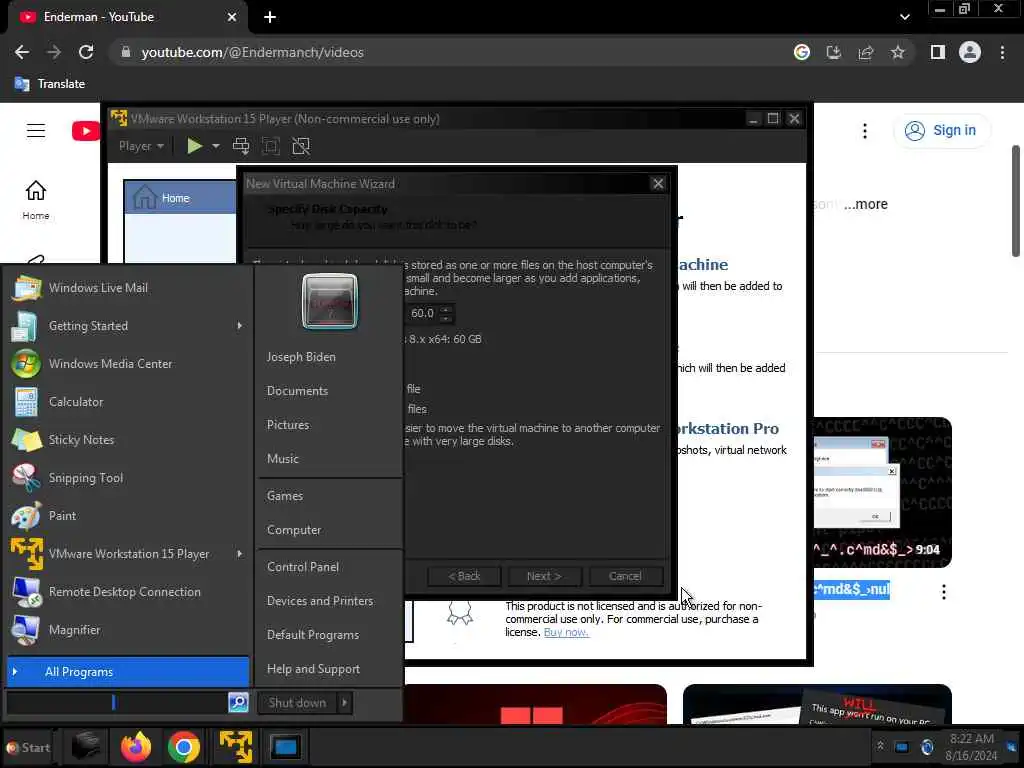Bookmark this page with the star icon
This screenshot has height=768, width=1024.
click(898, 52)
